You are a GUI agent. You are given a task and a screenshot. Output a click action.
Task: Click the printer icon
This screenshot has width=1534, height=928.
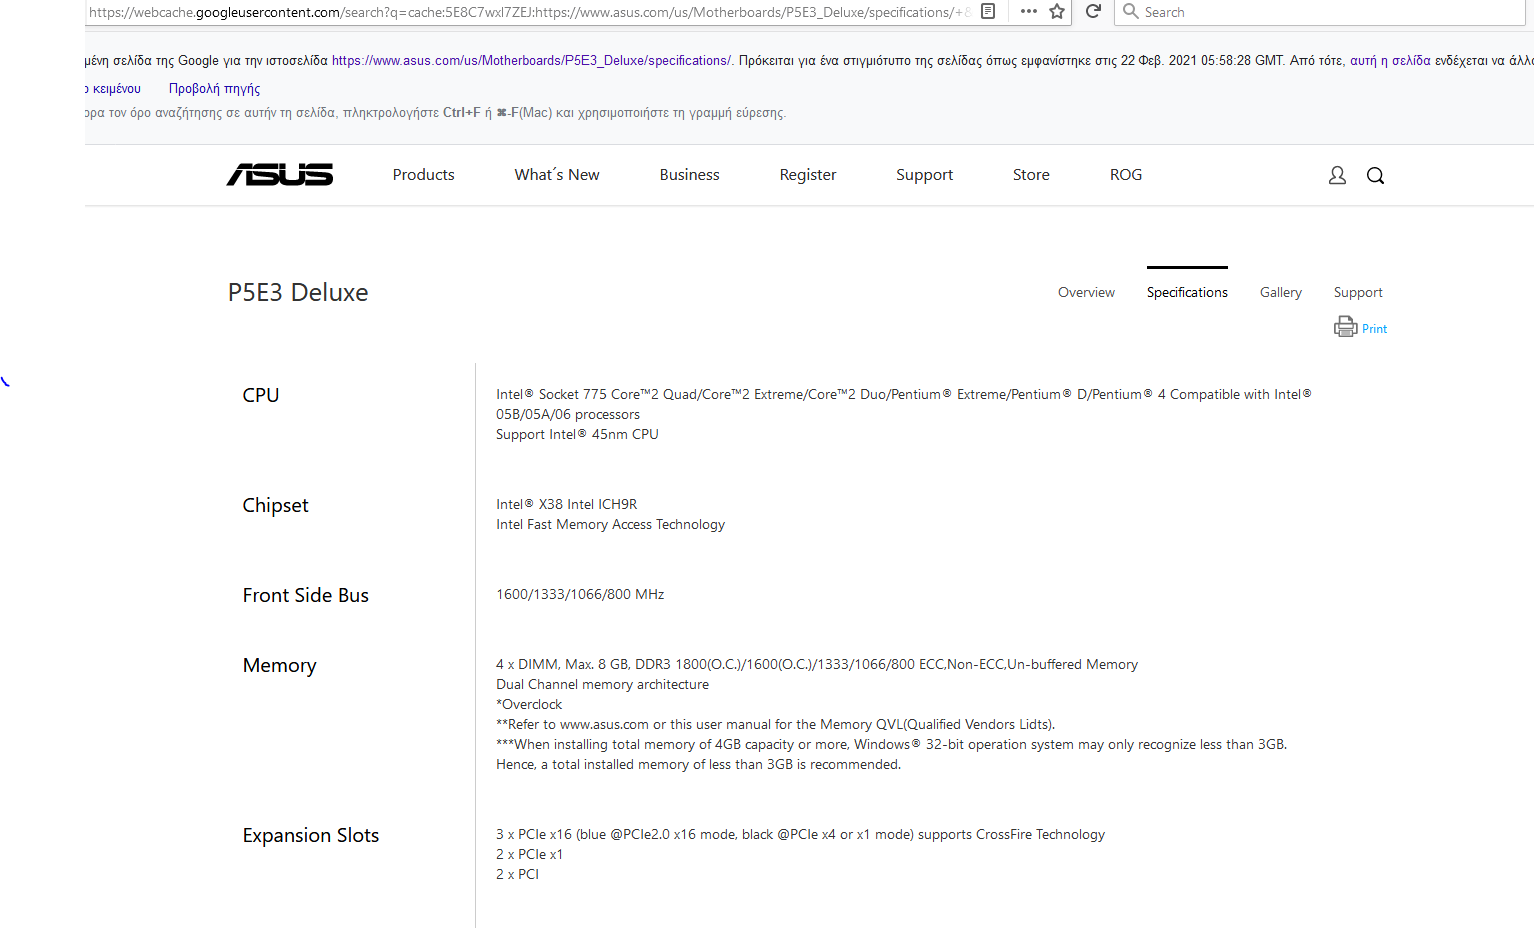1345,327
